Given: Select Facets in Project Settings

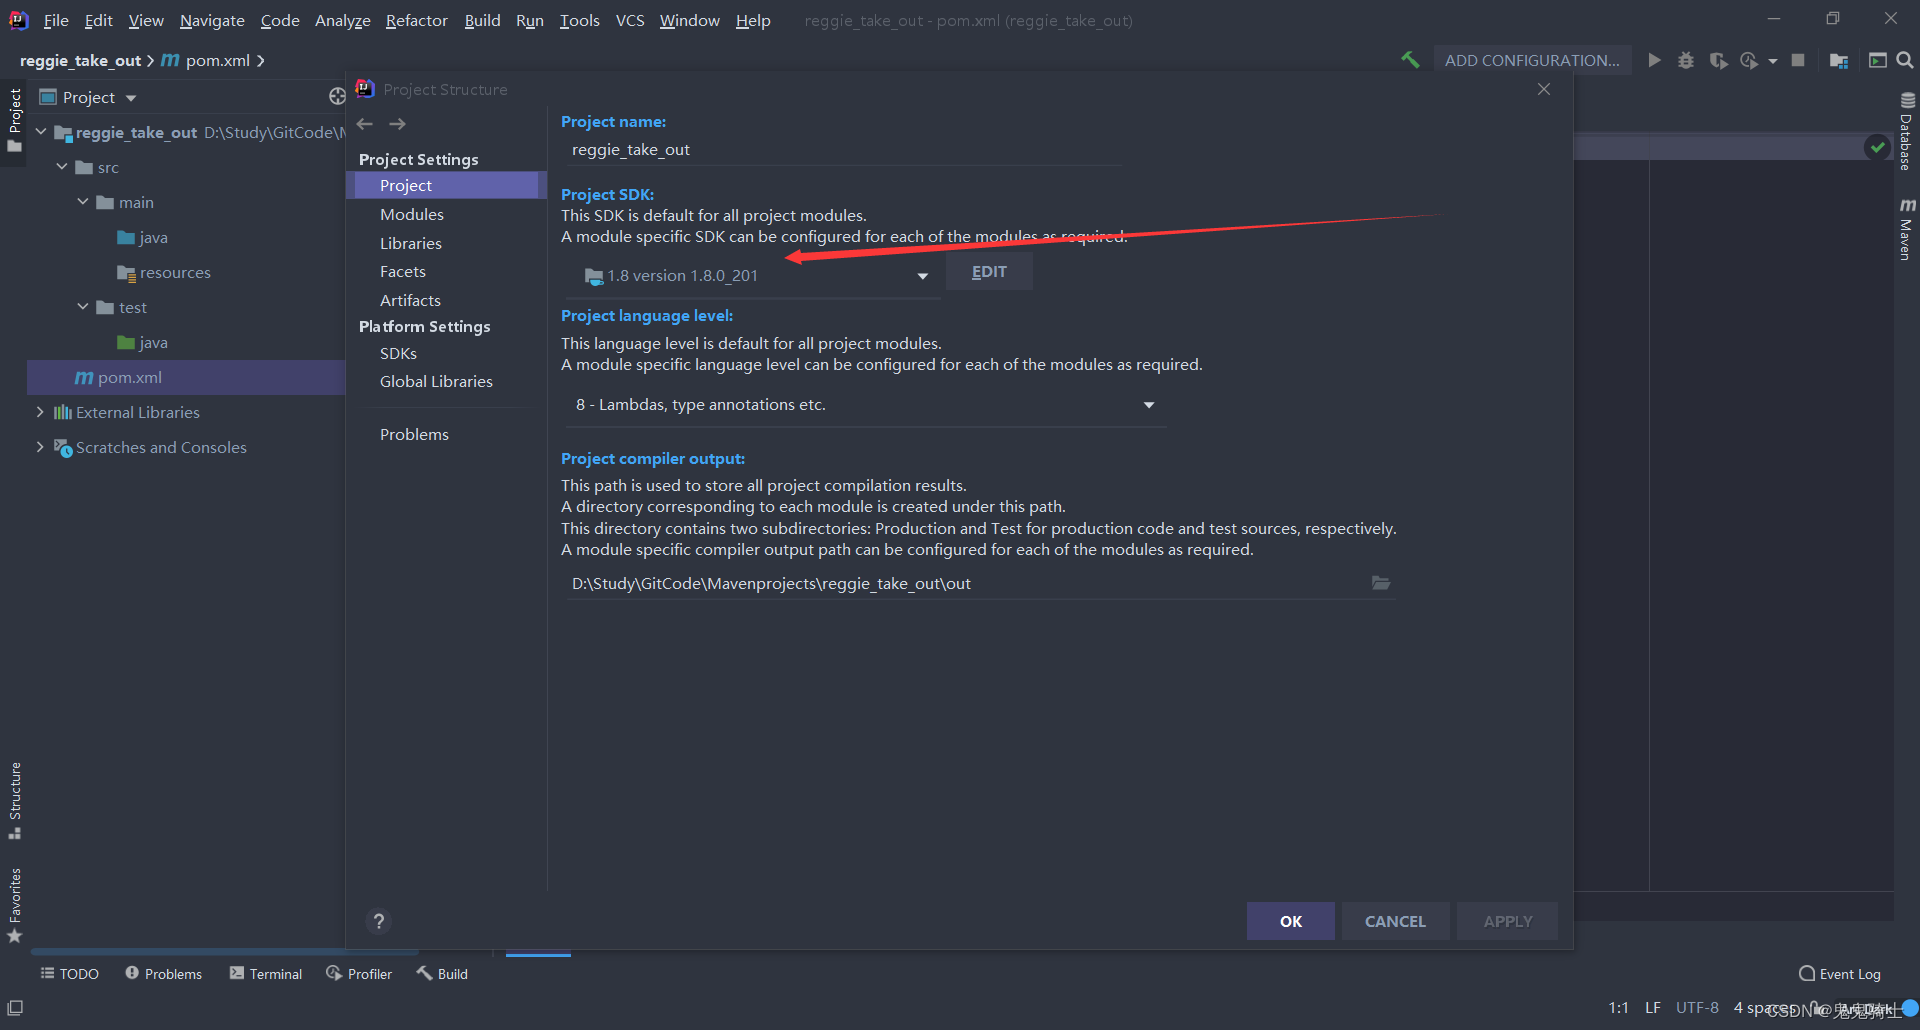Looking at the screenshot, I should tap(403, 271).
